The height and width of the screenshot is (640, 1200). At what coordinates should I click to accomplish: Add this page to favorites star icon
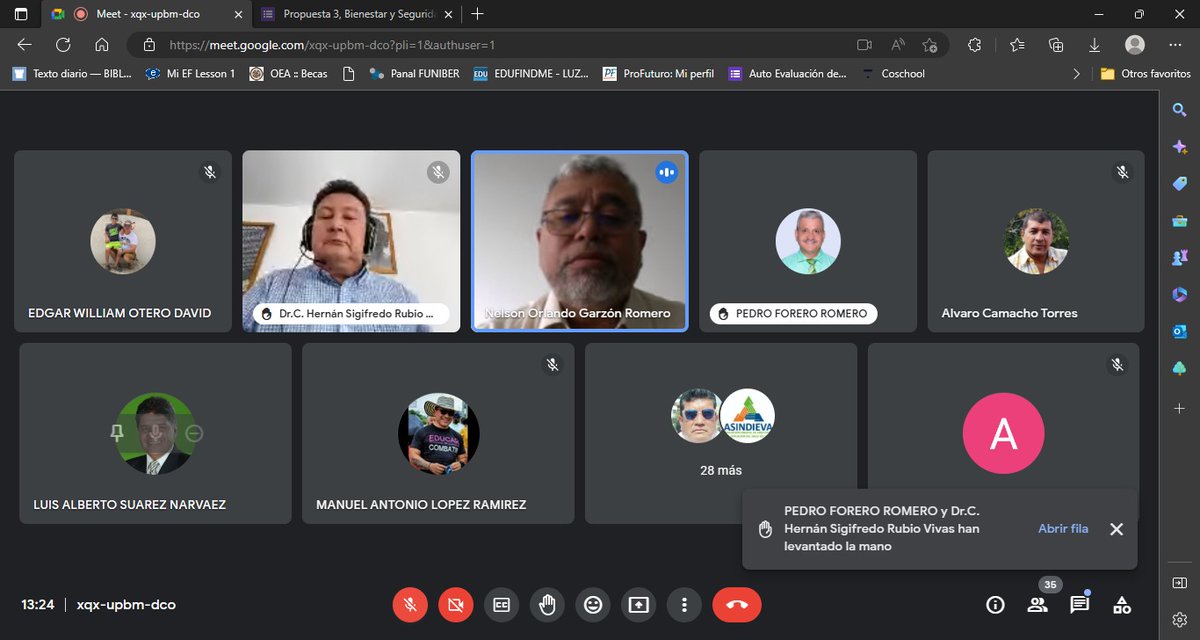(930, 45)
